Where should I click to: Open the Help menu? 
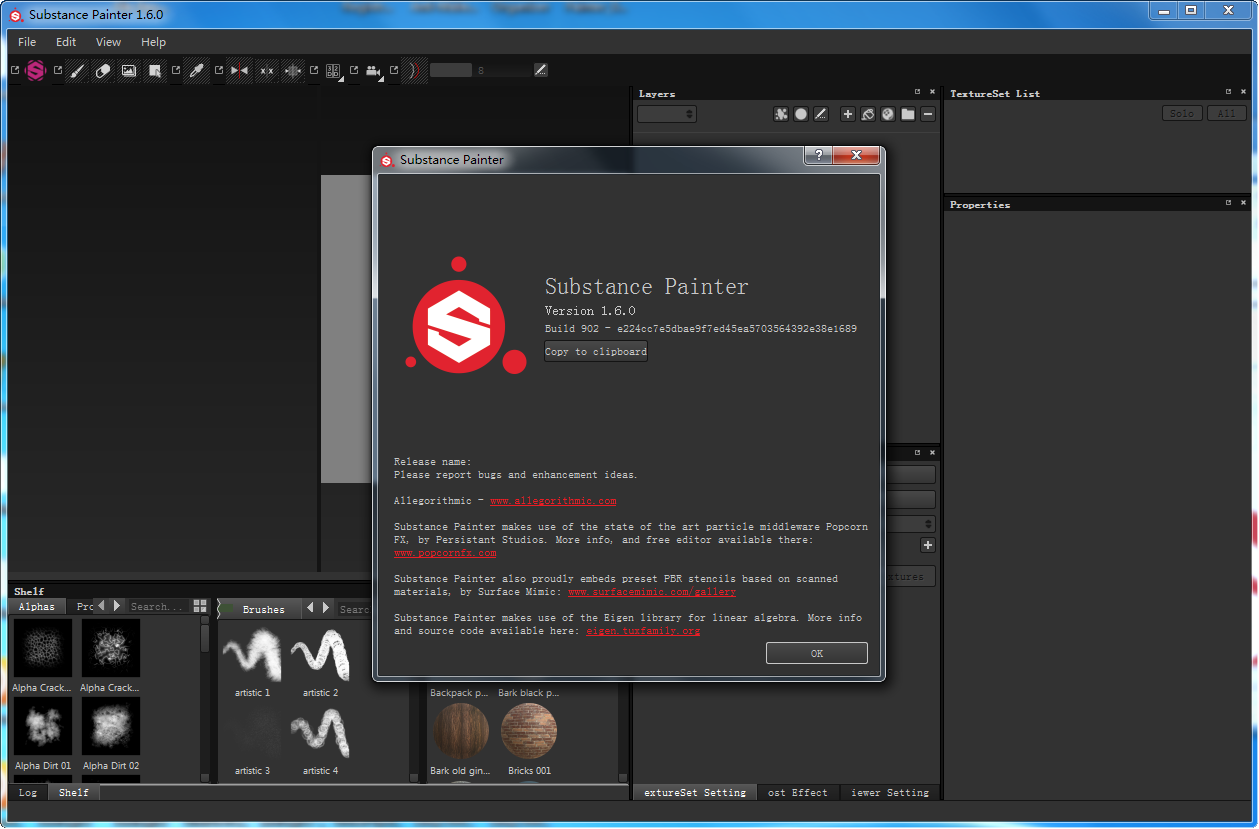153,42
